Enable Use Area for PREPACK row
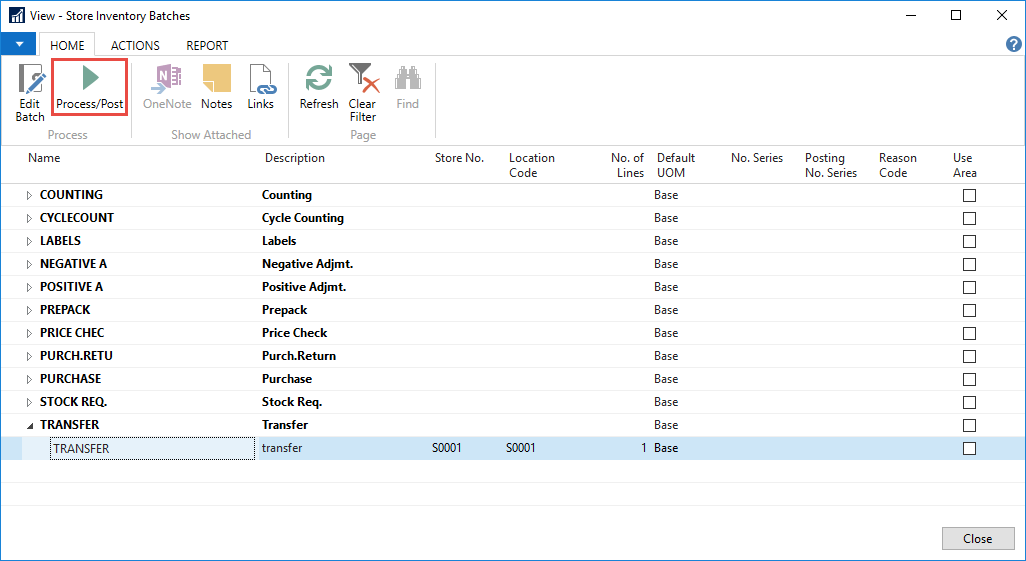Screen dimensions: 1026x561 968,311
